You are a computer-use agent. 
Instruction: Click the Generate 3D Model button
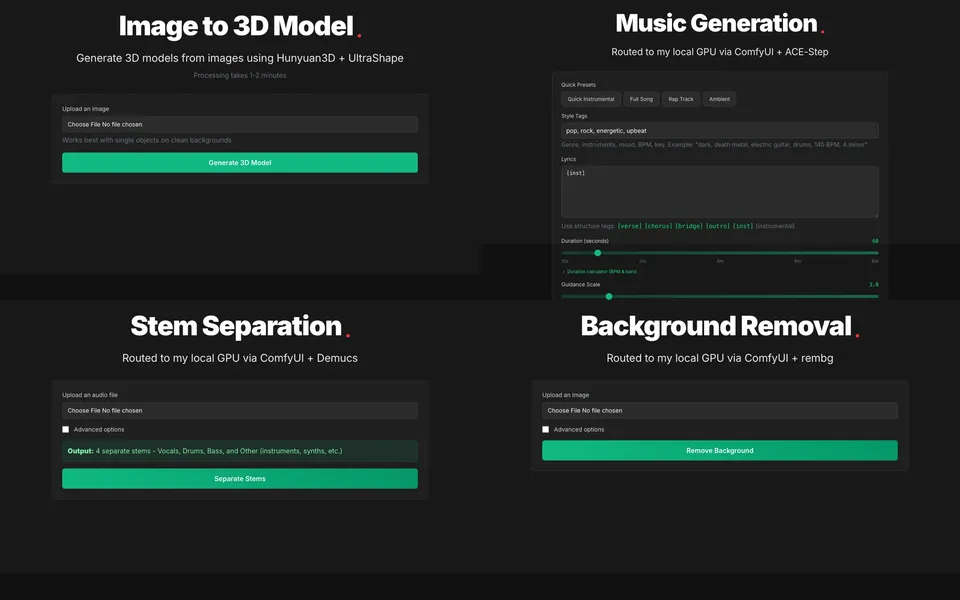pyautogui.click(x=239, y=163)
